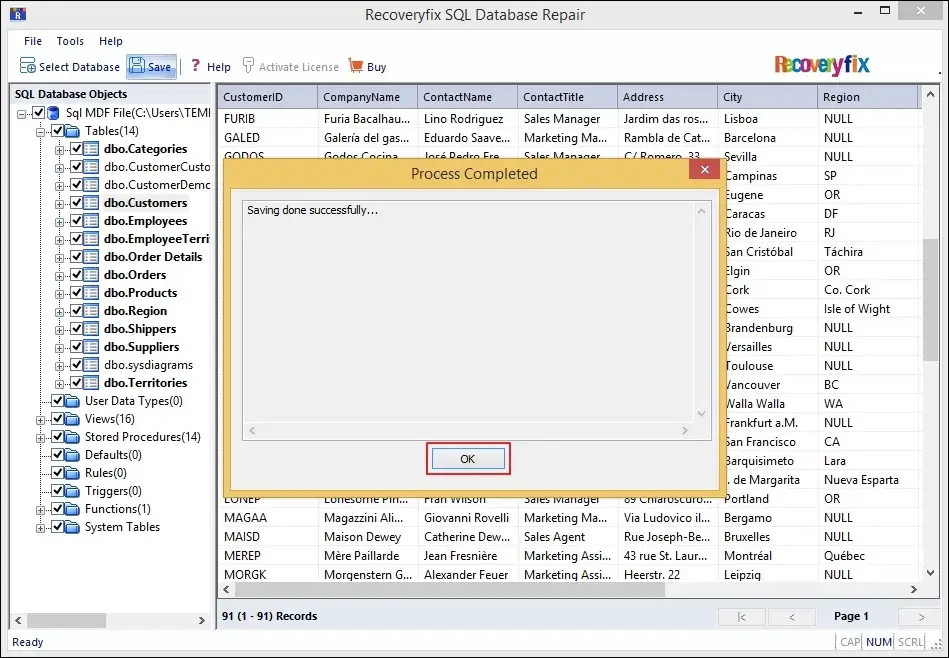Click the dbo.Suppliers table icon

click(91, 347)
